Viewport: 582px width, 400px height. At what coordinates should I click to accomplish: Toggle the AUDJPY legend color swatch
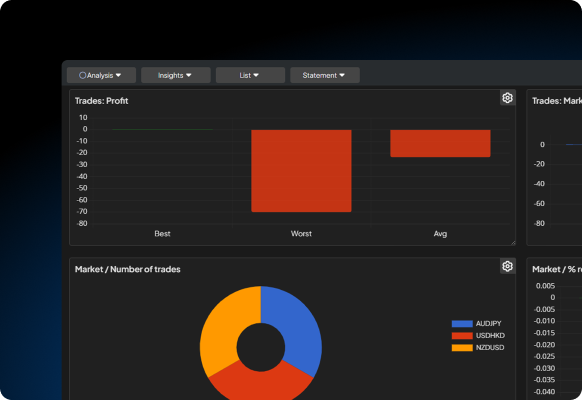[462, 324]
